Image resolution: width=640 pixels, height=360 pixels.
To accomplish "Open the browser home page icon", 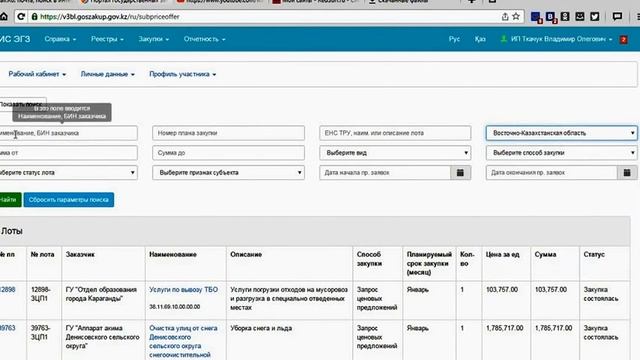I will coord(4,17).
